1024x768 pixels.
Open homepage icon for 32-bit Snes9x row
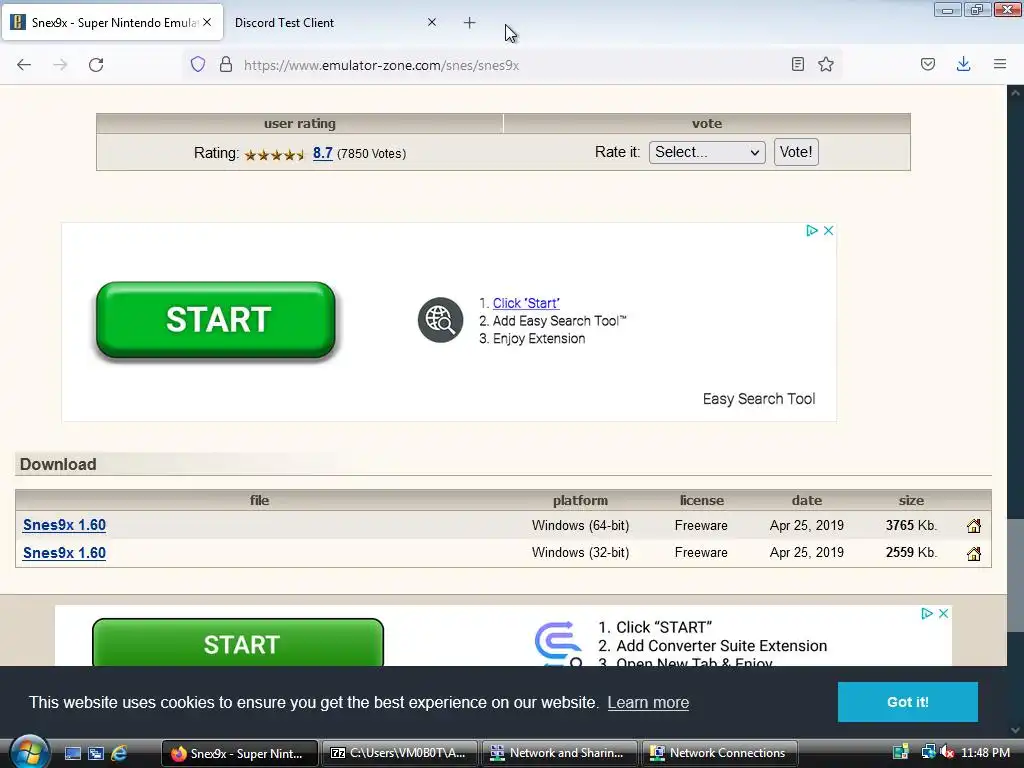pos(974,554)
